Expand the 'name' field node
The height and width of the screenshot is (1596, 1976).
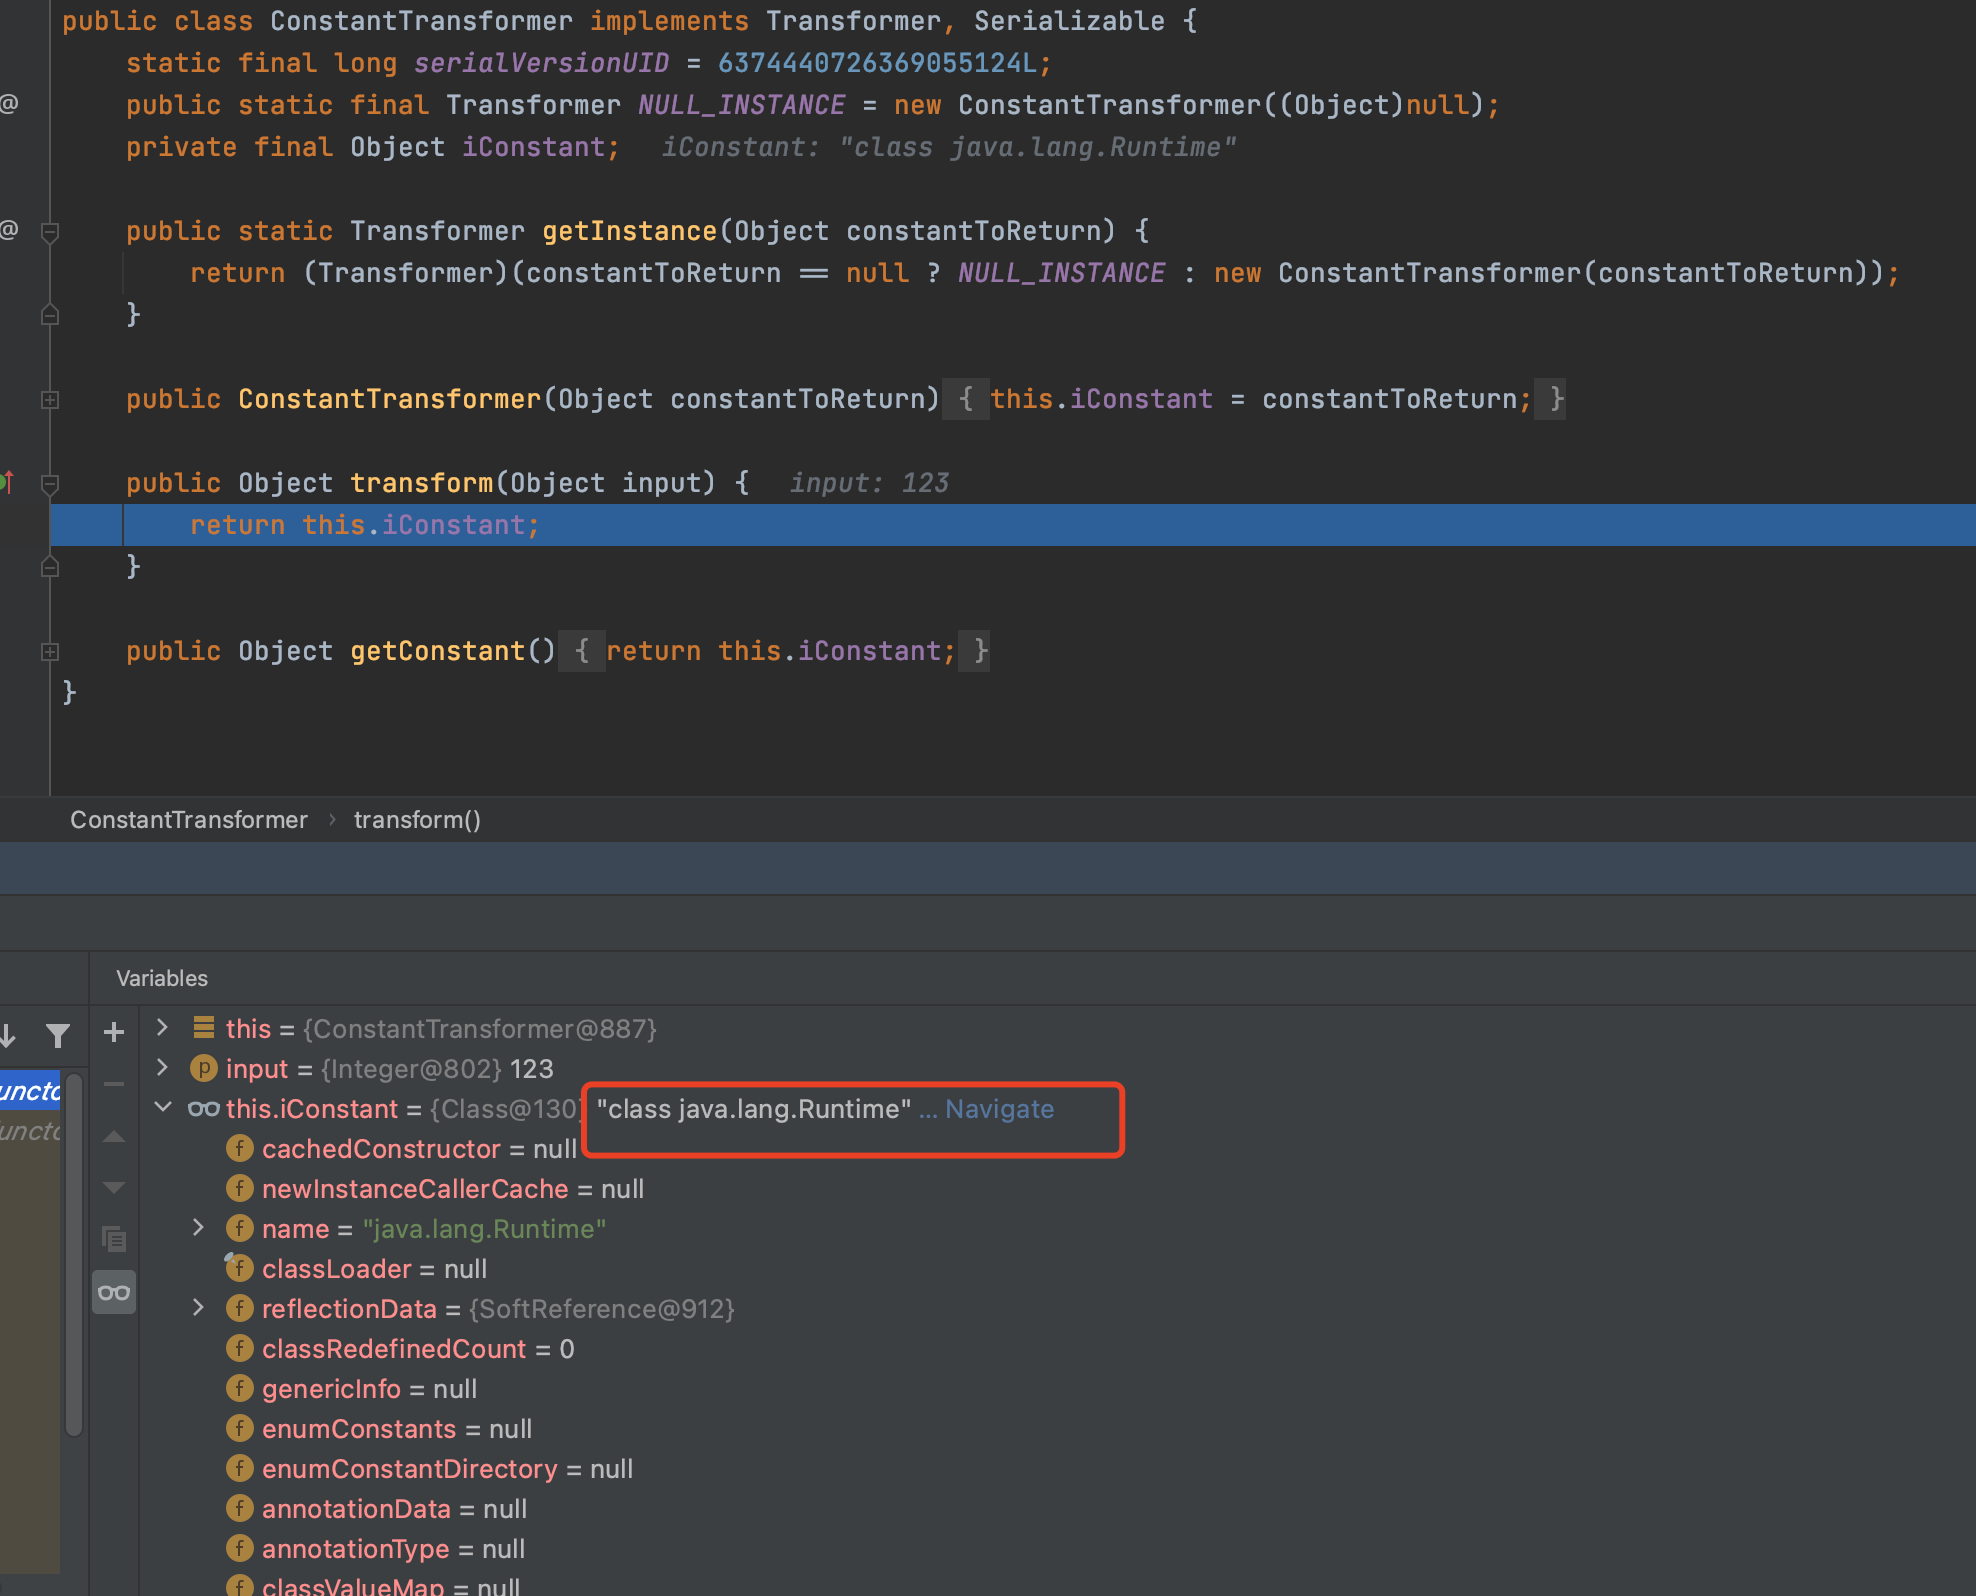click(x=198, y=1227)
